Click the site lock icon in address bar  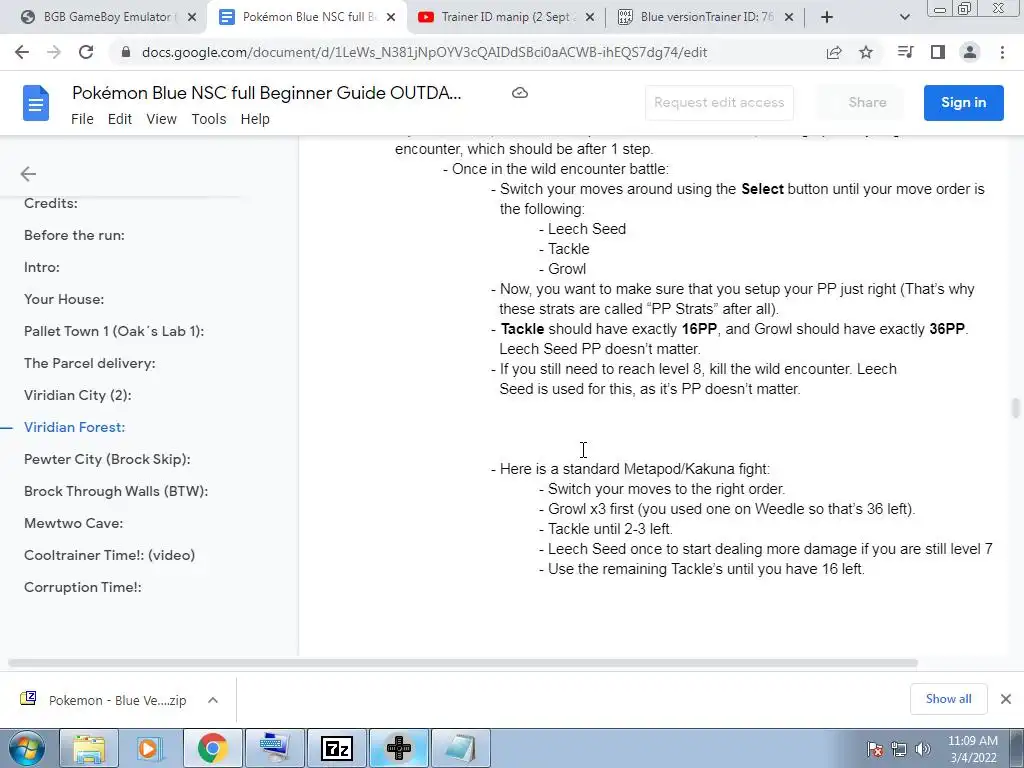[126, 52]
